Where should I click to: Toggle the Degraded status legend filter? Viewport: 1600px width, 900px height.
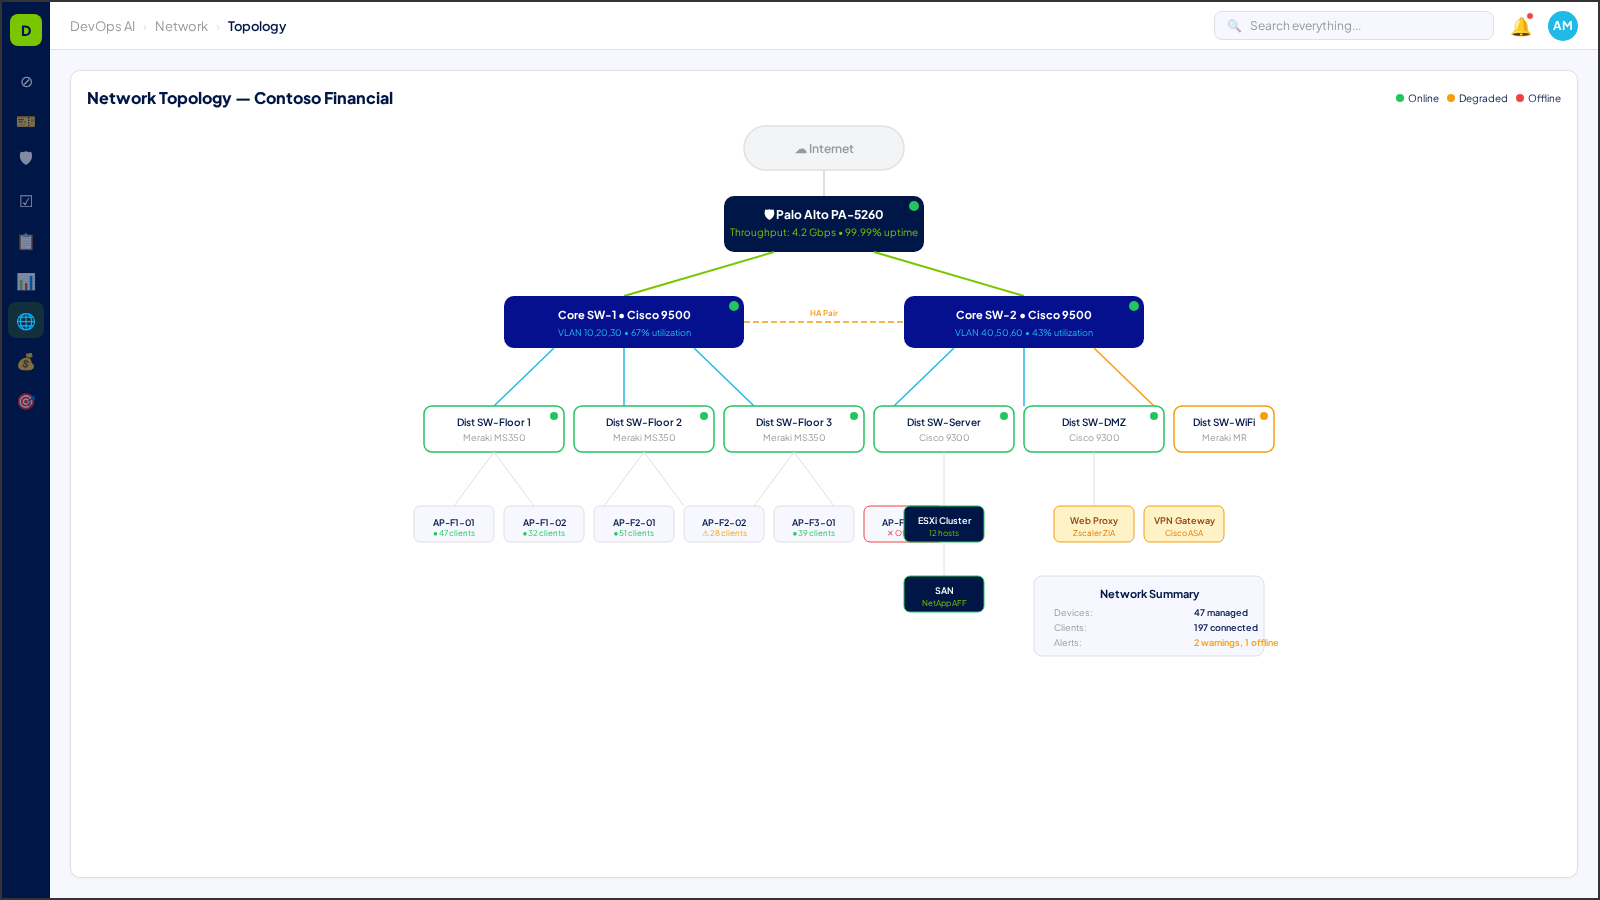(1478, 98)
